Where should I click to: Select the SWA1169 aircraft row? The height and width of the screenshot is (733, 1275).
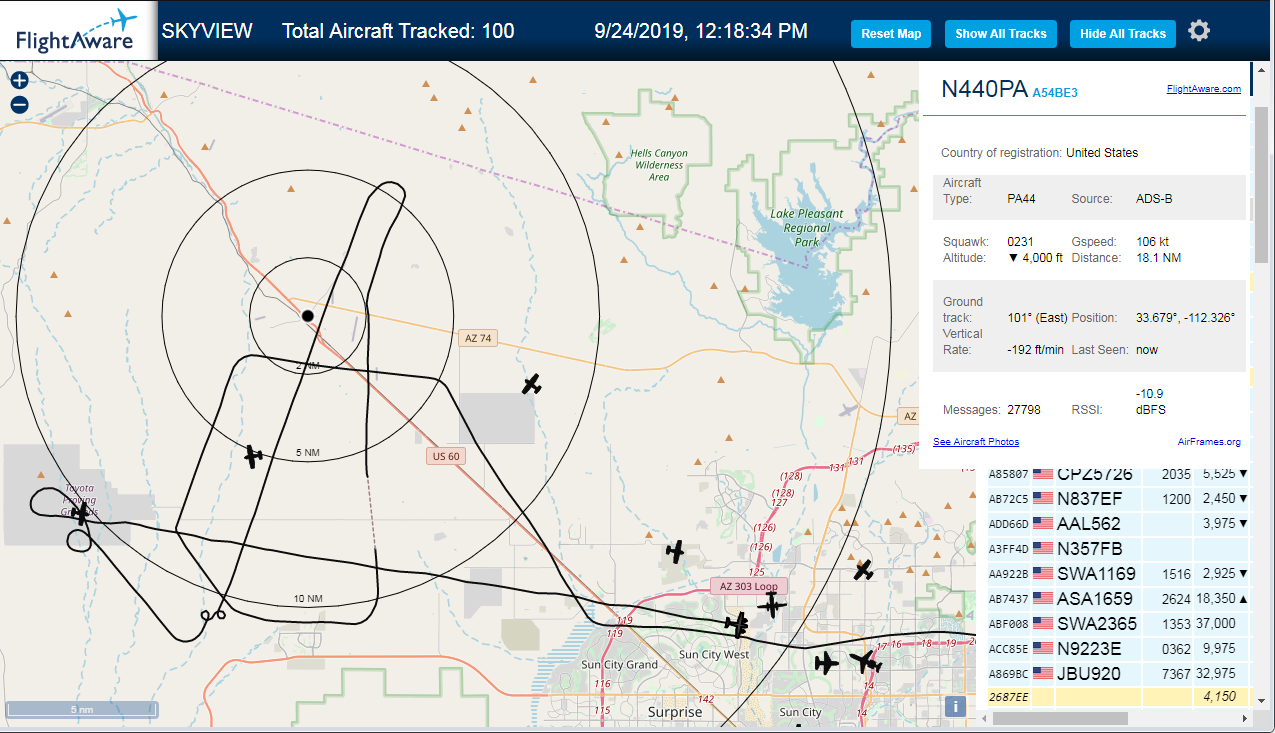point(1118,573)
